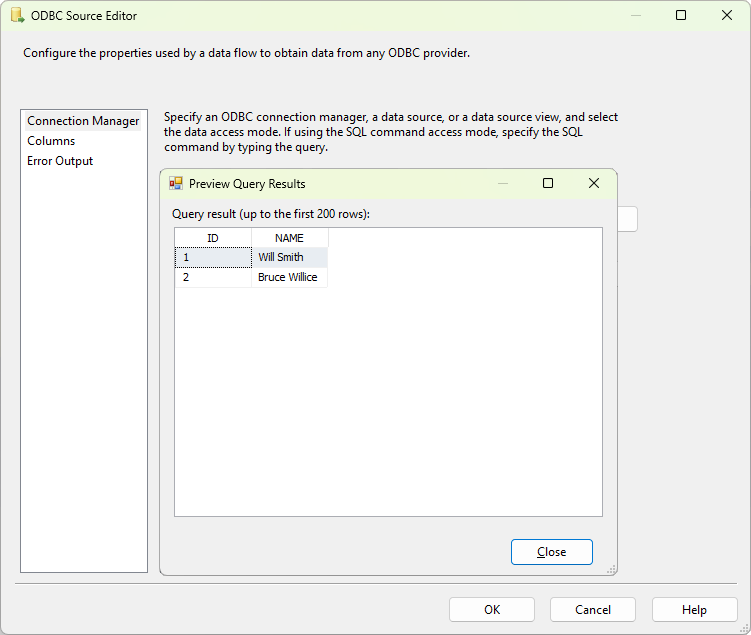This screenshot has width=751, height=635.
Task: Select the Connection Manager page
Action: click(x=83, y=121)
